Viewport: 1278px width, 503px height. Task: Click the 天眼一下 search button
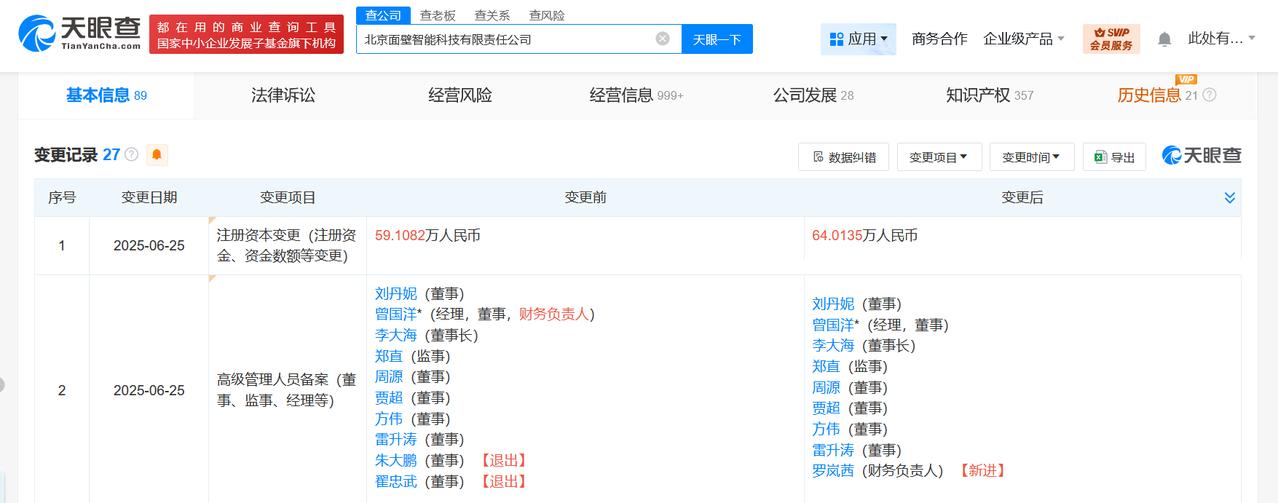717,39
